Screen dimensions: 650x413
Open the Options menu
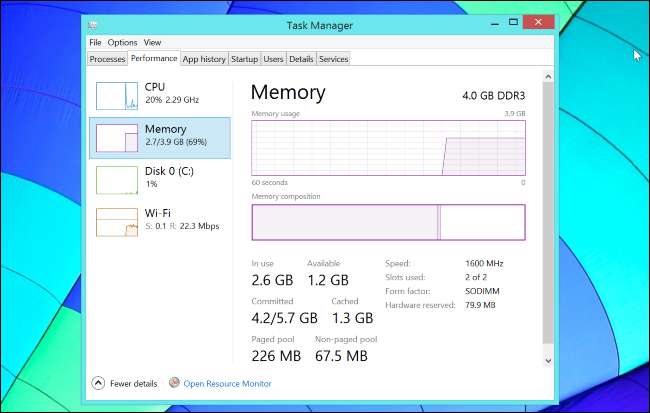click(122, 43)
